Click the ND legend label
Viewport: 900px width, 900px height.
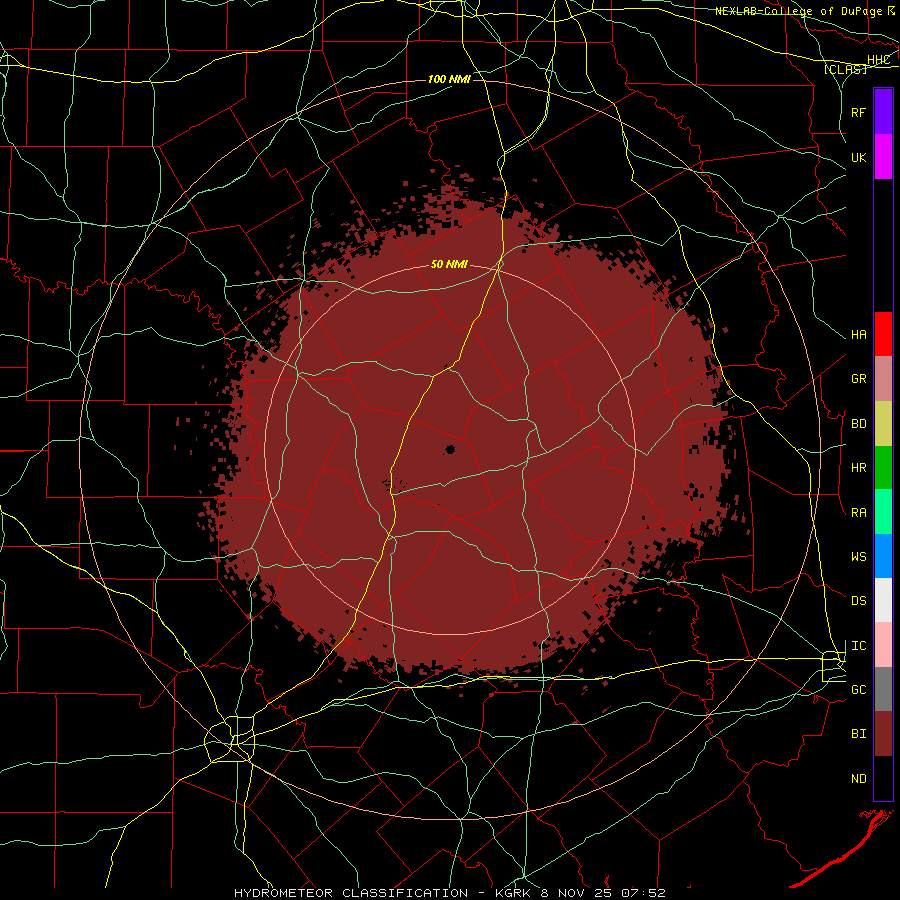tap(858, 779)
